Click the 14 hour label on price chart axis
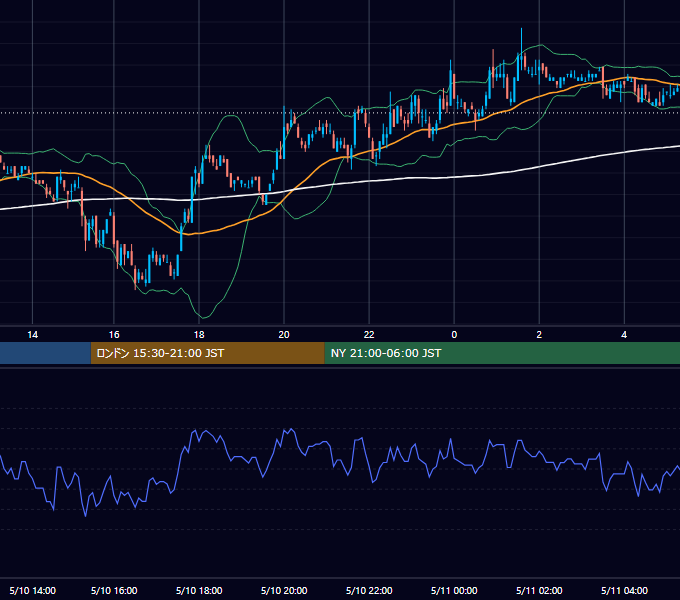The width and height of the screenshot is (680, 600). click(33, 335)
